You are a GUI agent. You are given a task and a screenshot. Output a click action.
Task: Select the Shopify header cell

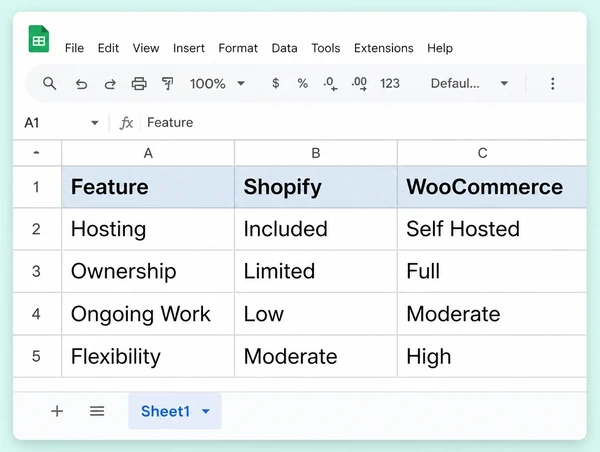click(x=316, y=187)
